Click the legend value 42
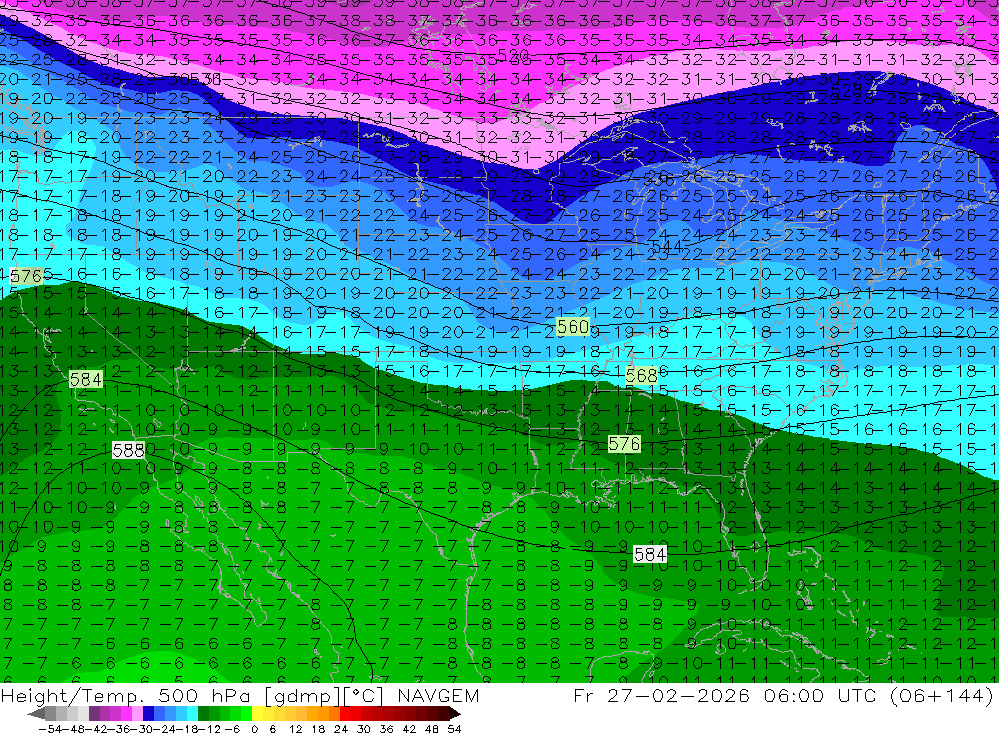 (x=409, y=729)
